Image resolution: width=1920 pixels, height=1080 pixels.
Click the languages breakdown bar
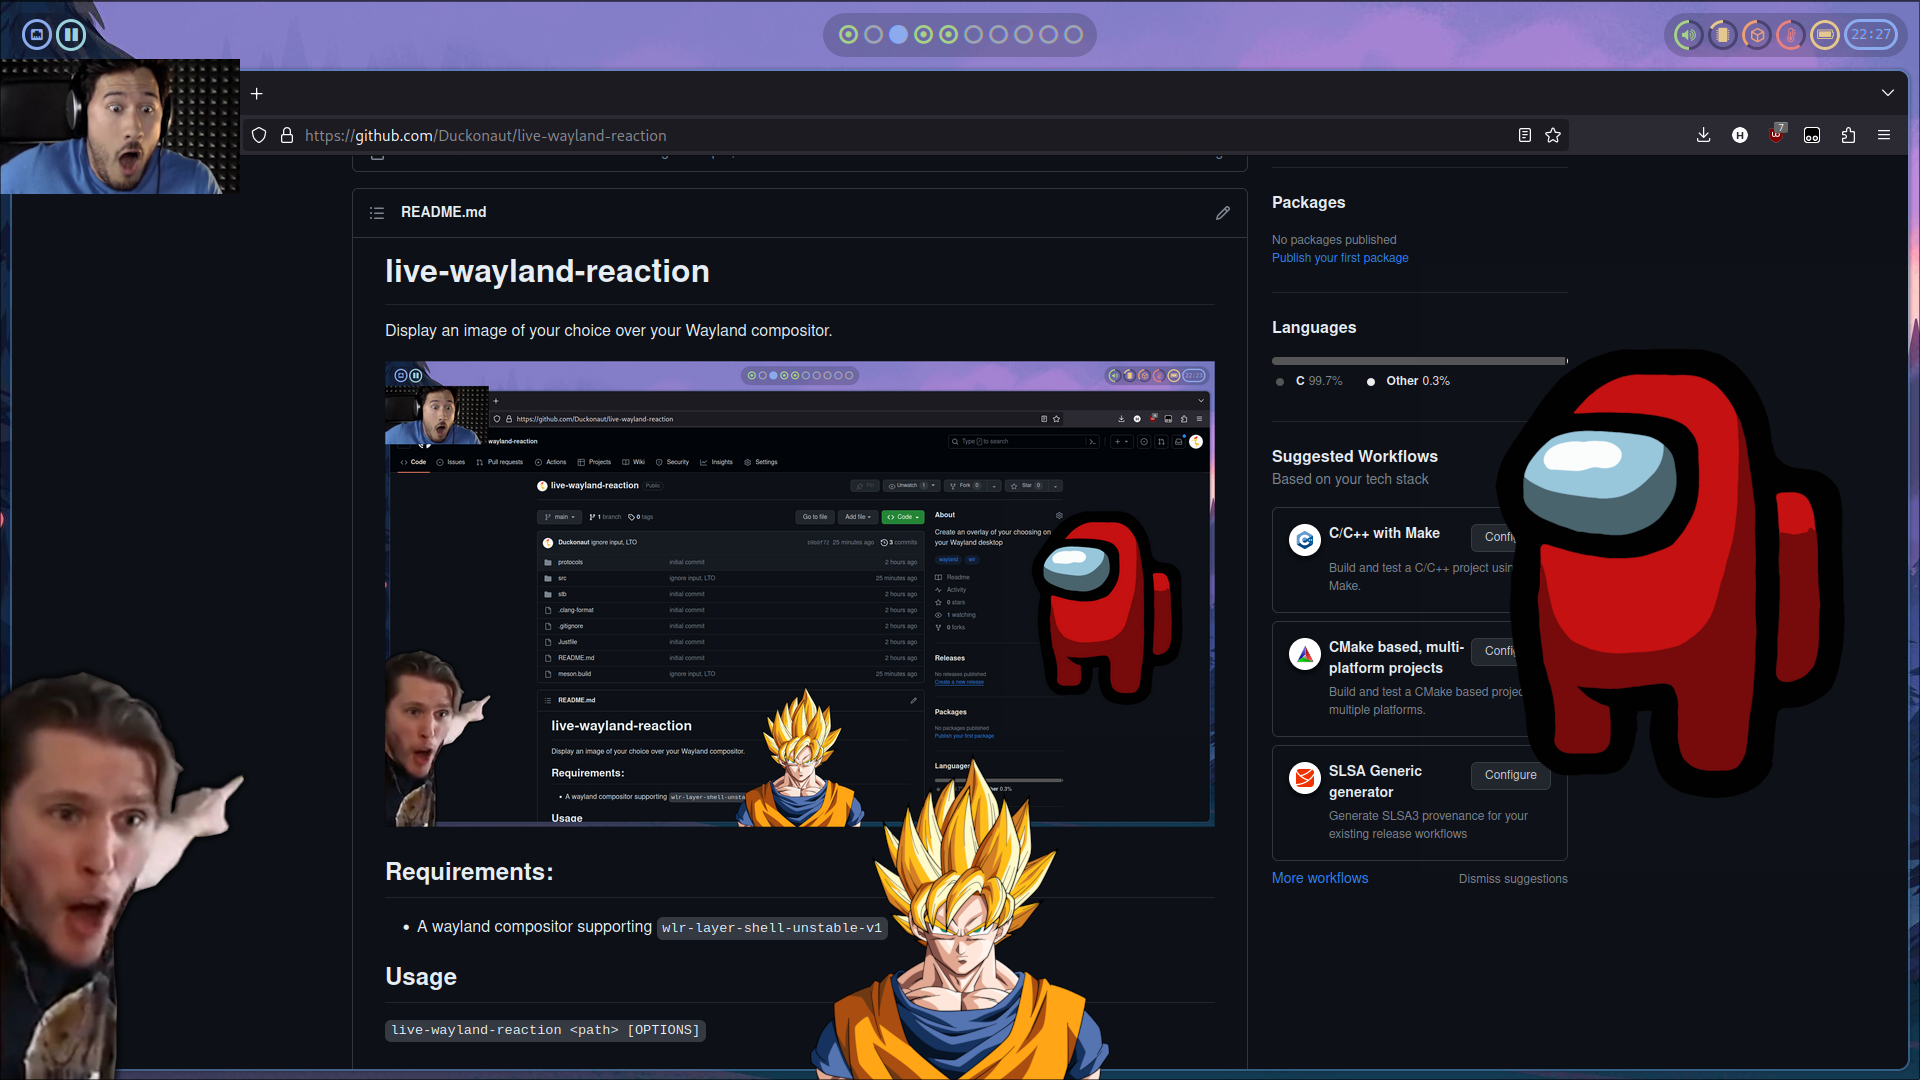point(1418,361)
